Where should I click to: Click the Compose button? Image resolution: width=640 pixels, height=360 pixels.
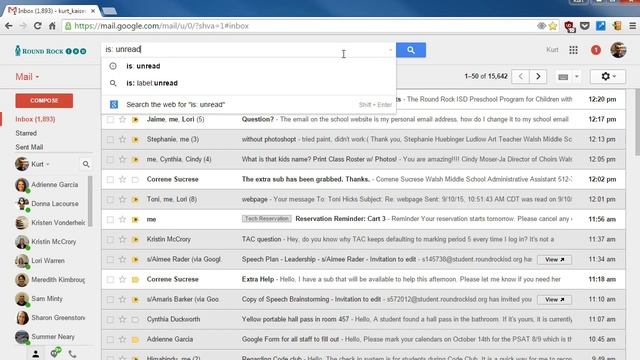click(44, 100)
